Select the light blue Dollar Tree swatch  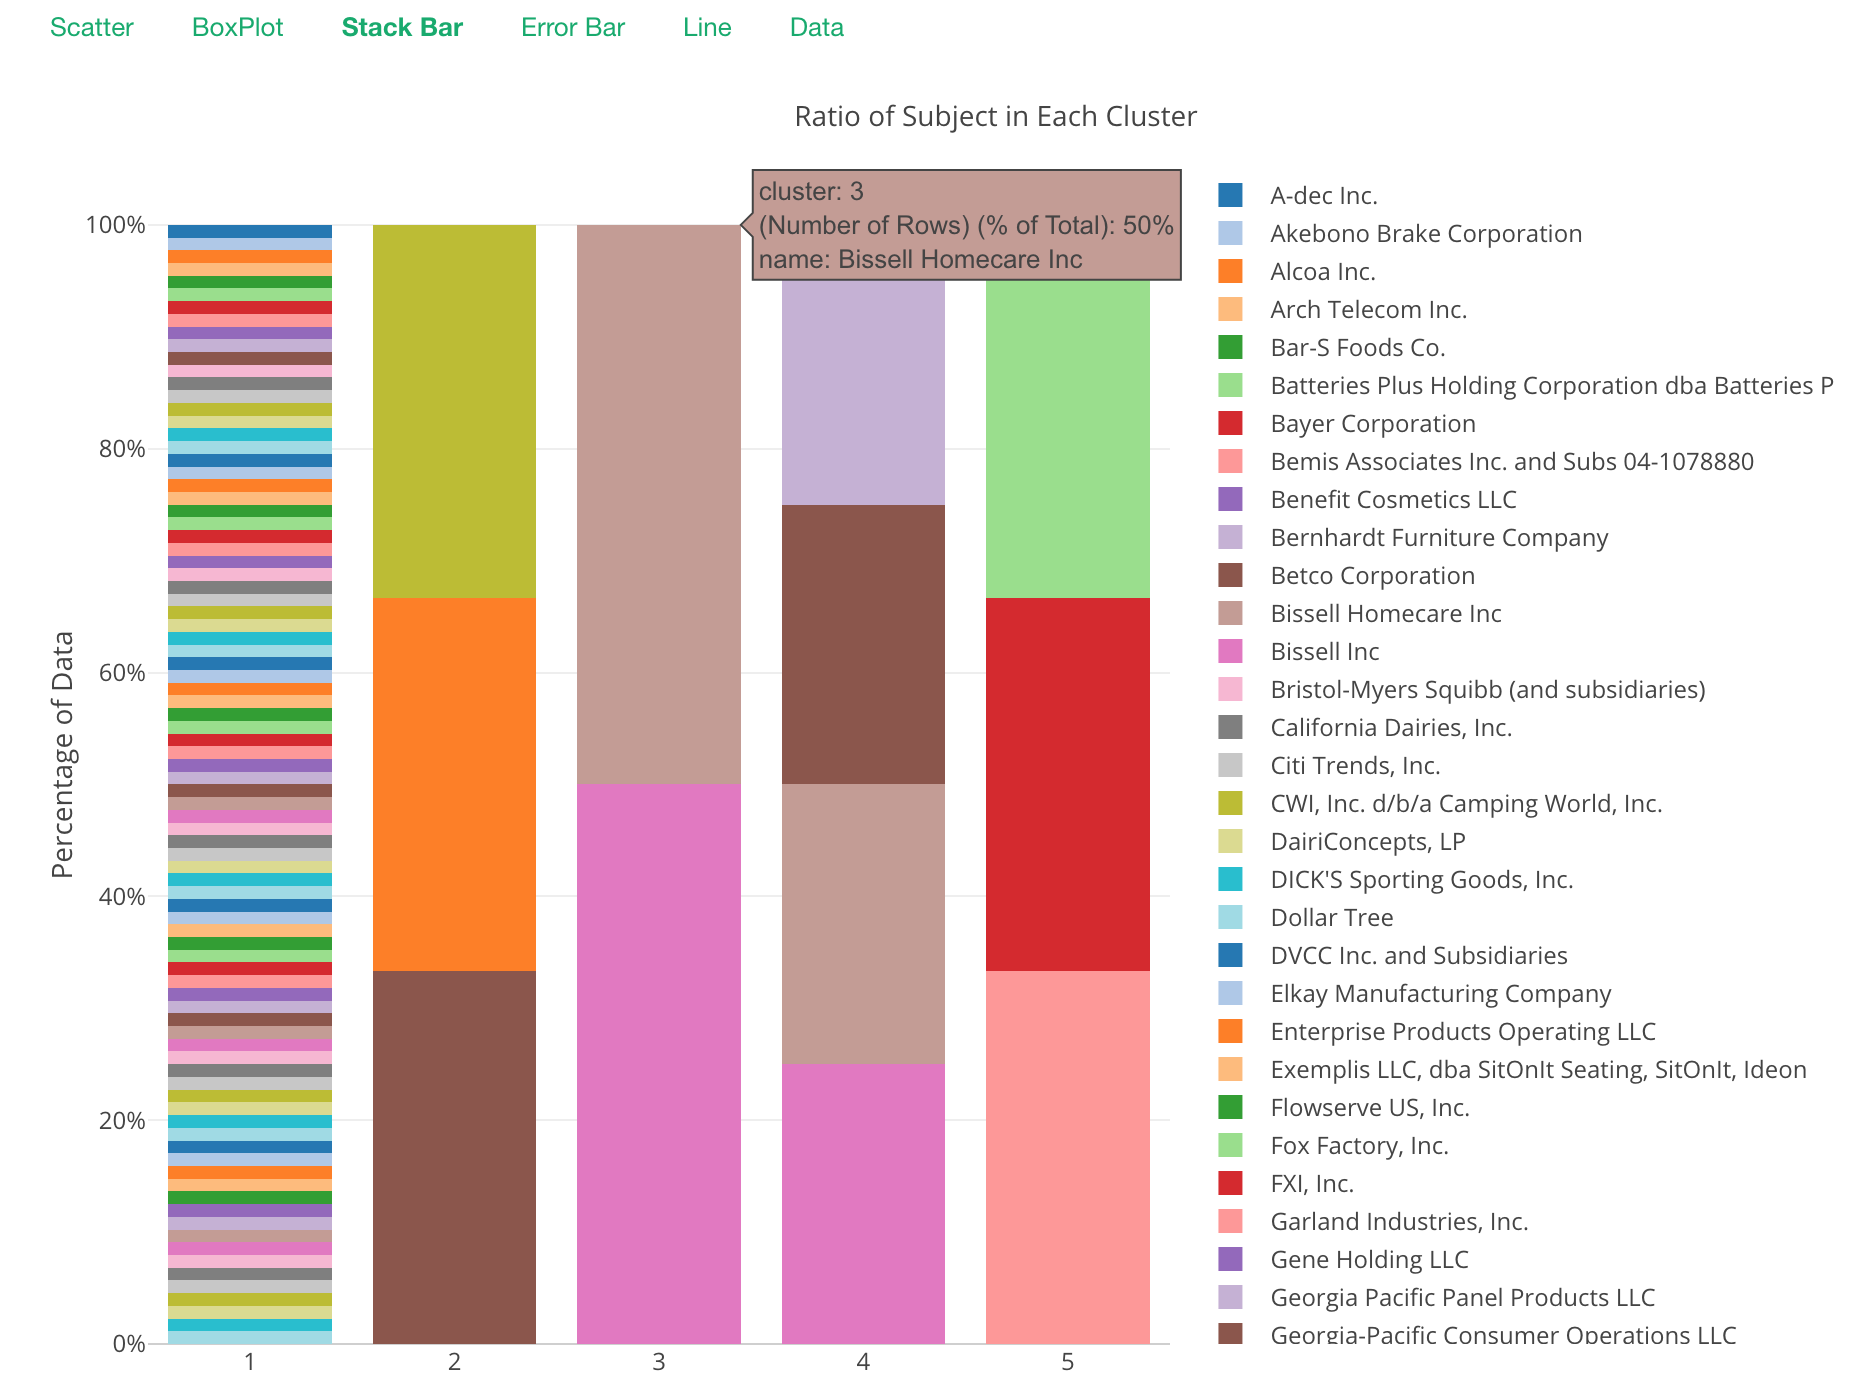click(1230, 917)
